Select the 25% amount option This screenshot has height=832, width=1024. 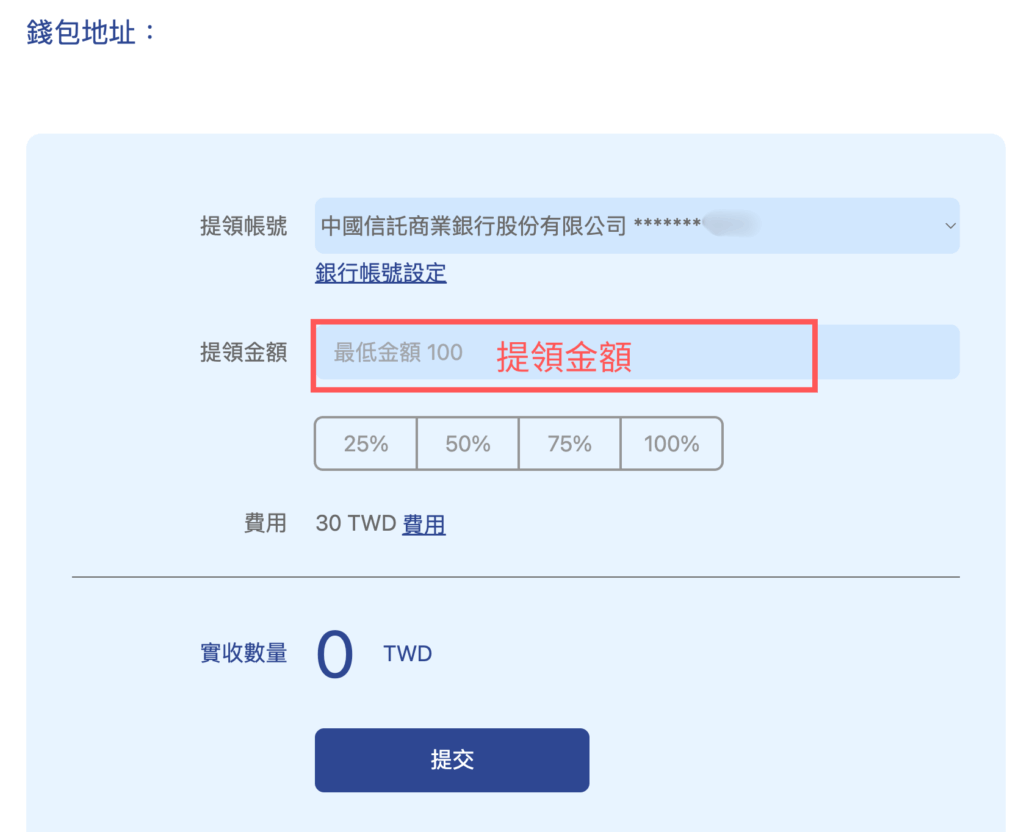(365, 443)
